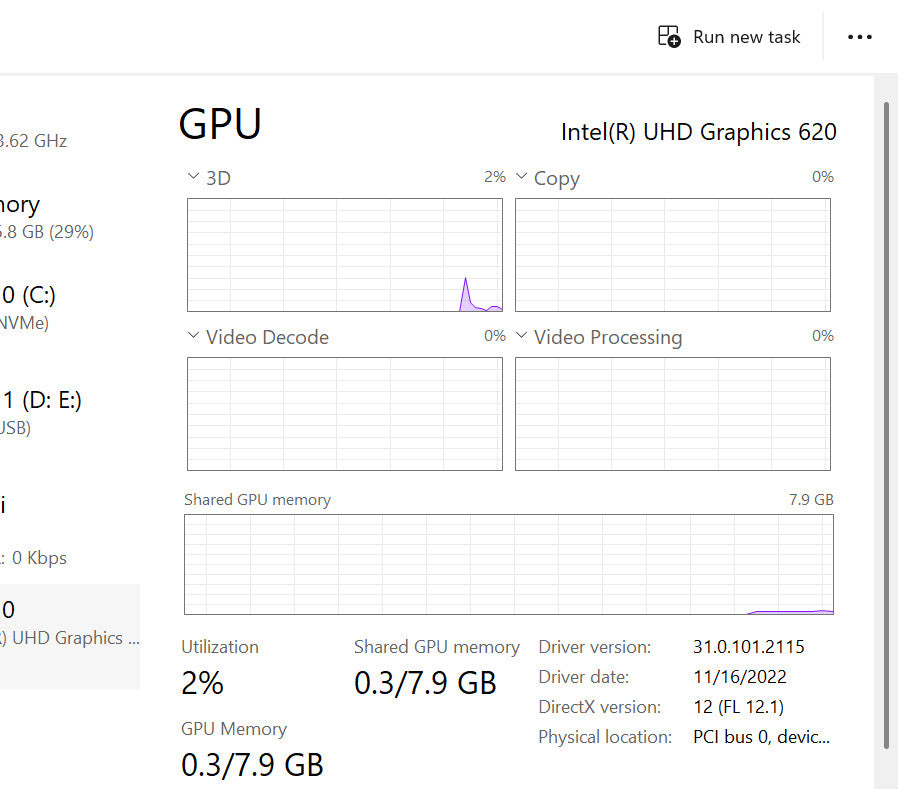Click the Run new task label

(x=746, y=37)
